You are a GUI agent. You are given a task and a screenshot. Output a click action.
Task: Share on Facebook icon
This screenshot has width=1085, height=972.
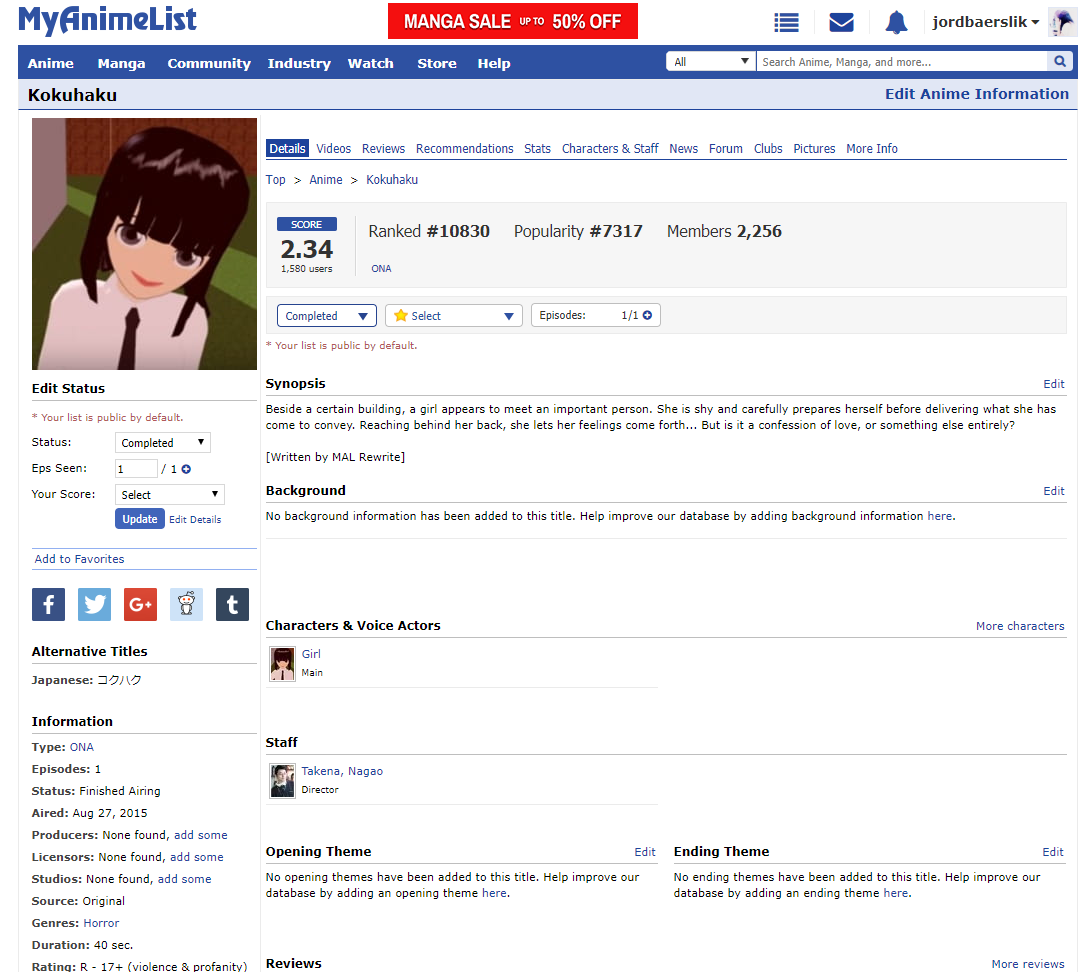48,604
